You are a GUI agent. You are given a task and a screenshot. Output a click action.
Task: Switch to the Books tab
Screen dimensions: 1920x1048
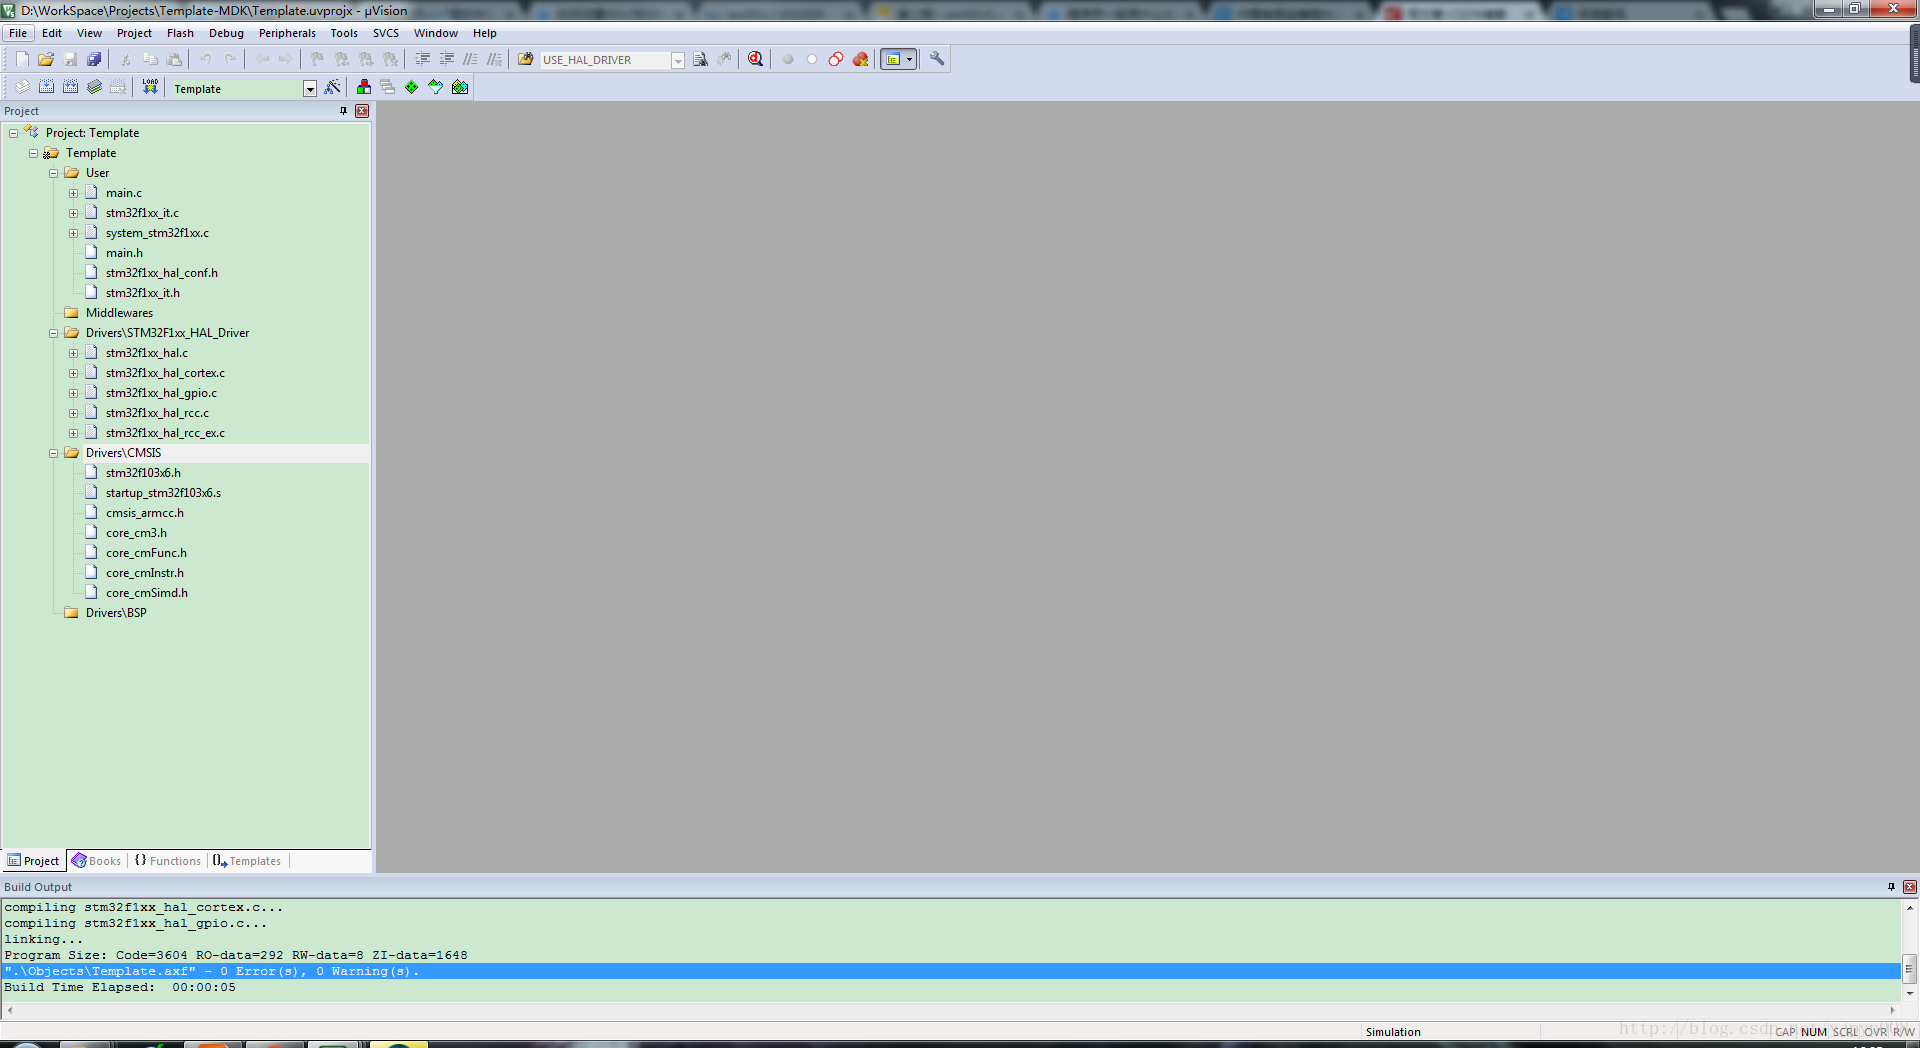(x=96, y=861)
